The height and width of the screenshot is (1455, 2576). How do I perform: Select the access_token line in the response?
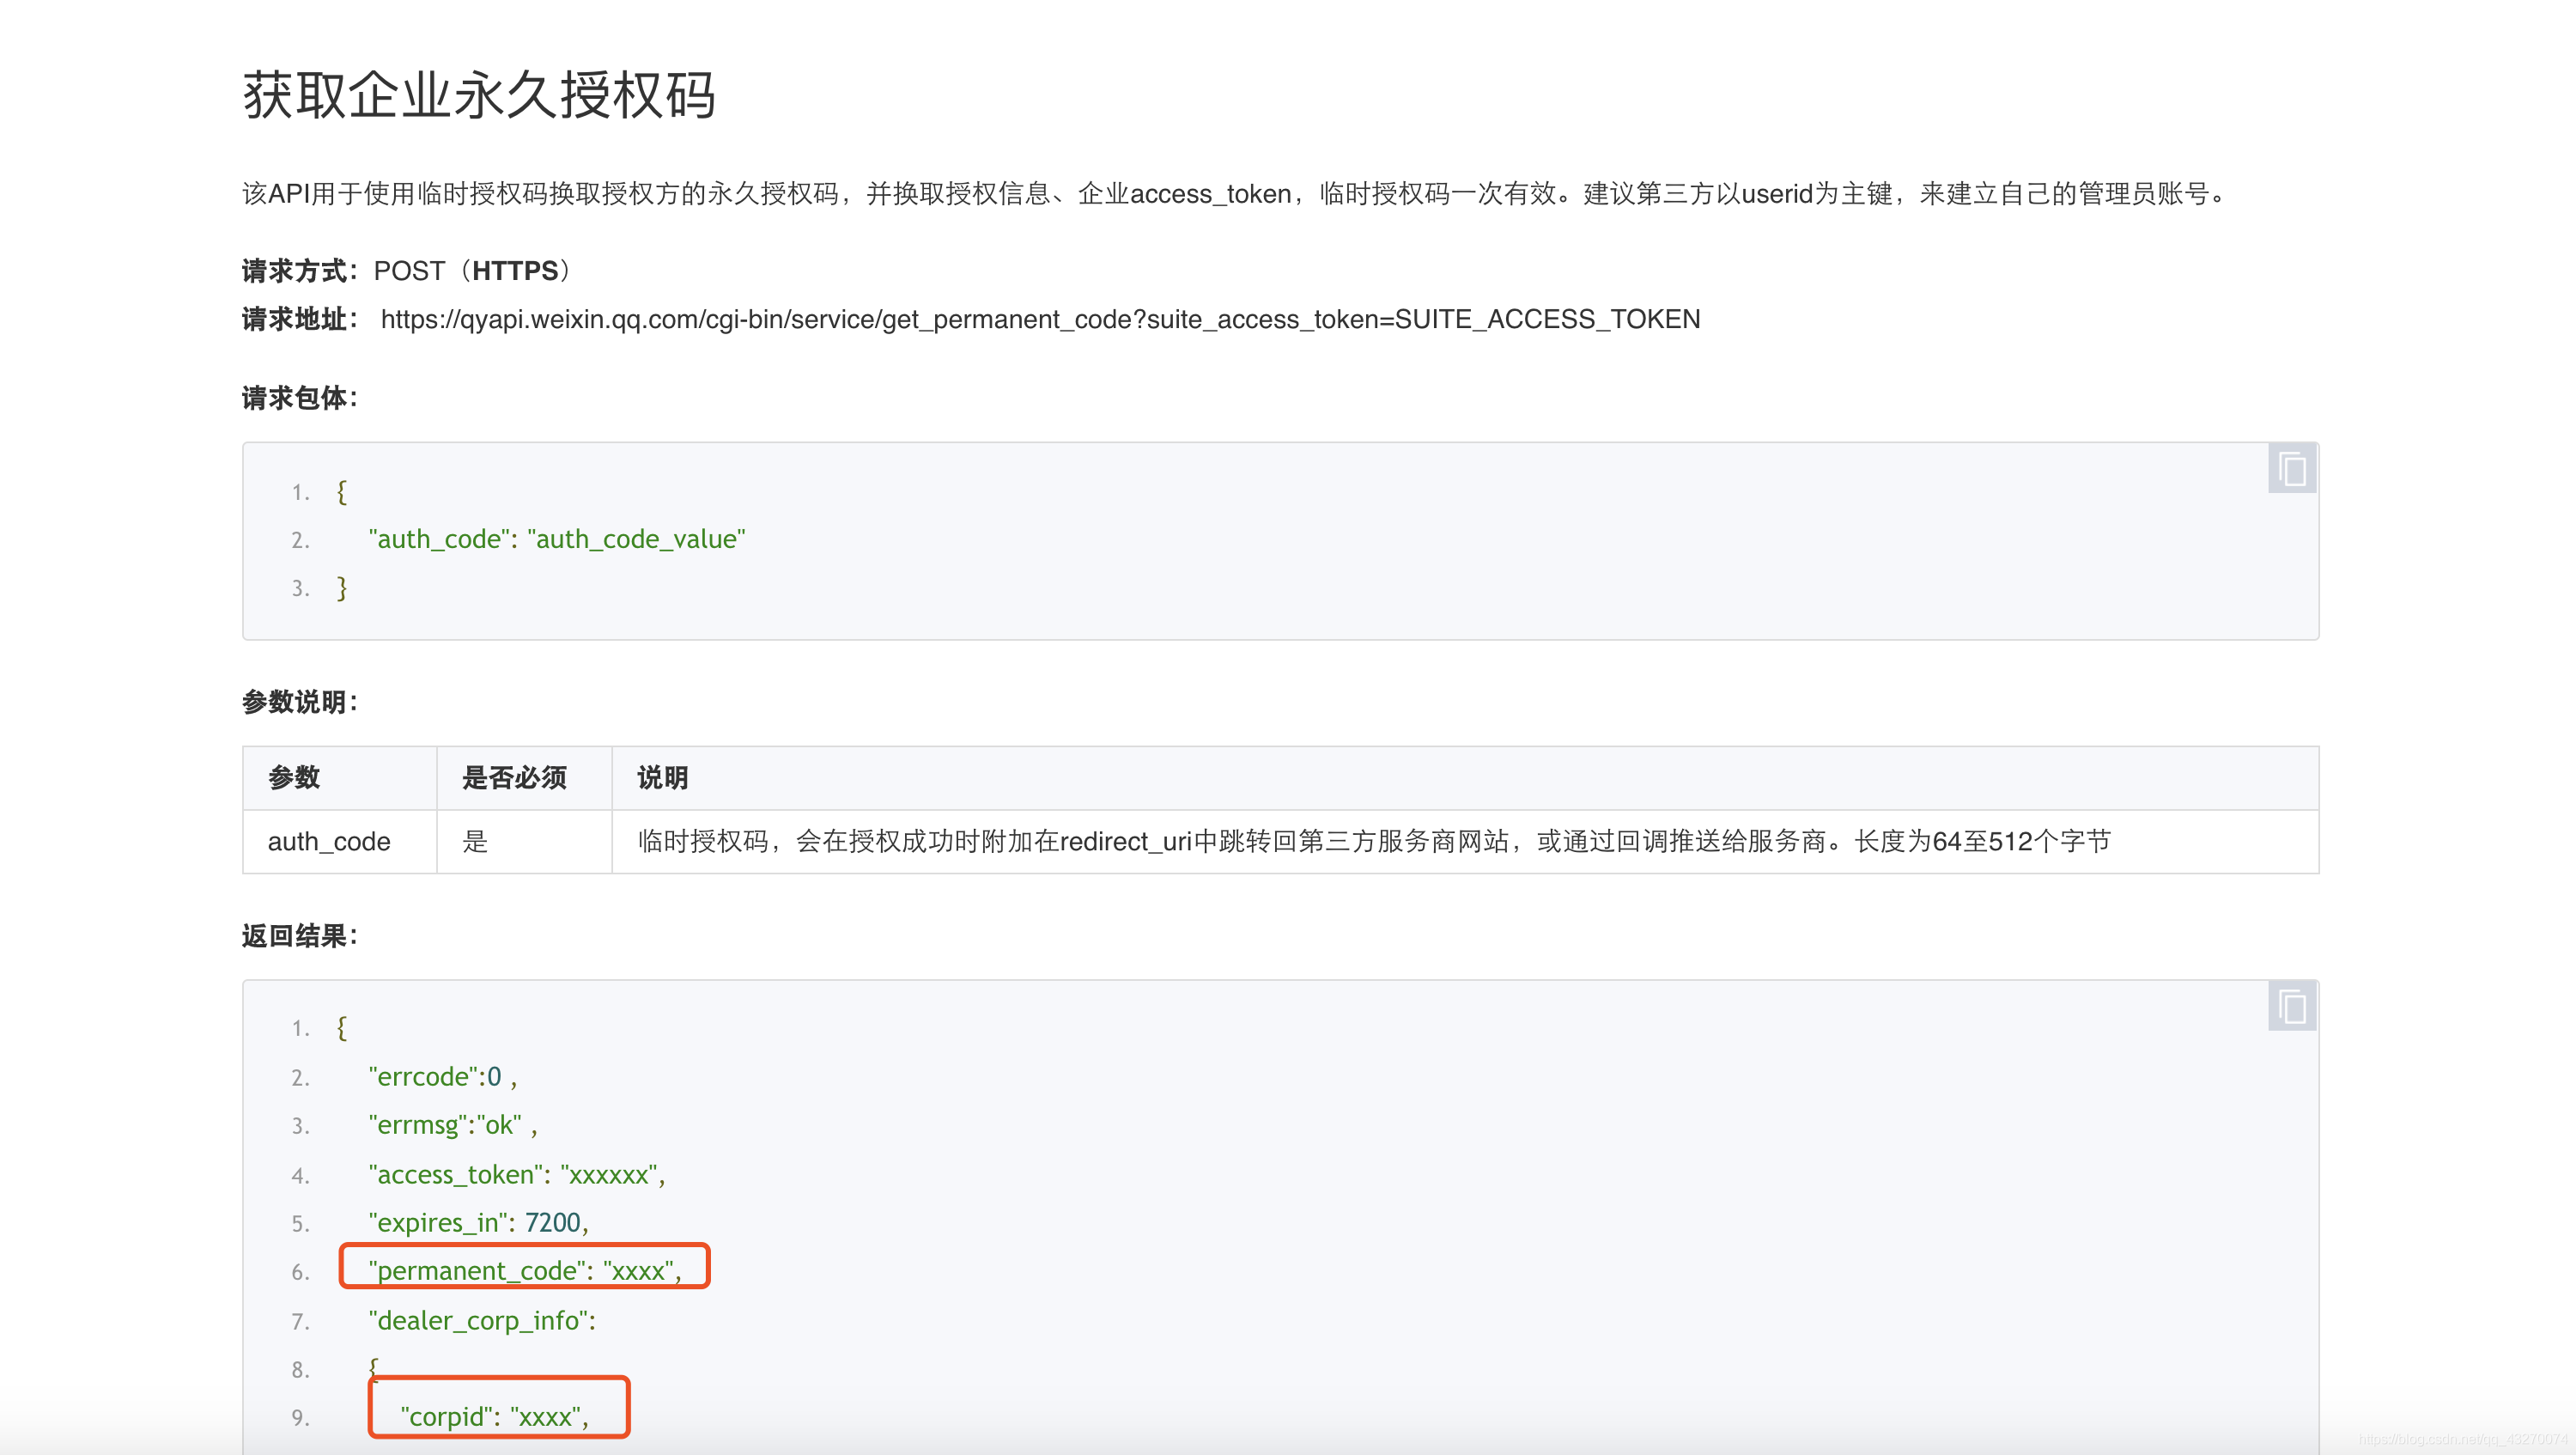pos(517,1173)
